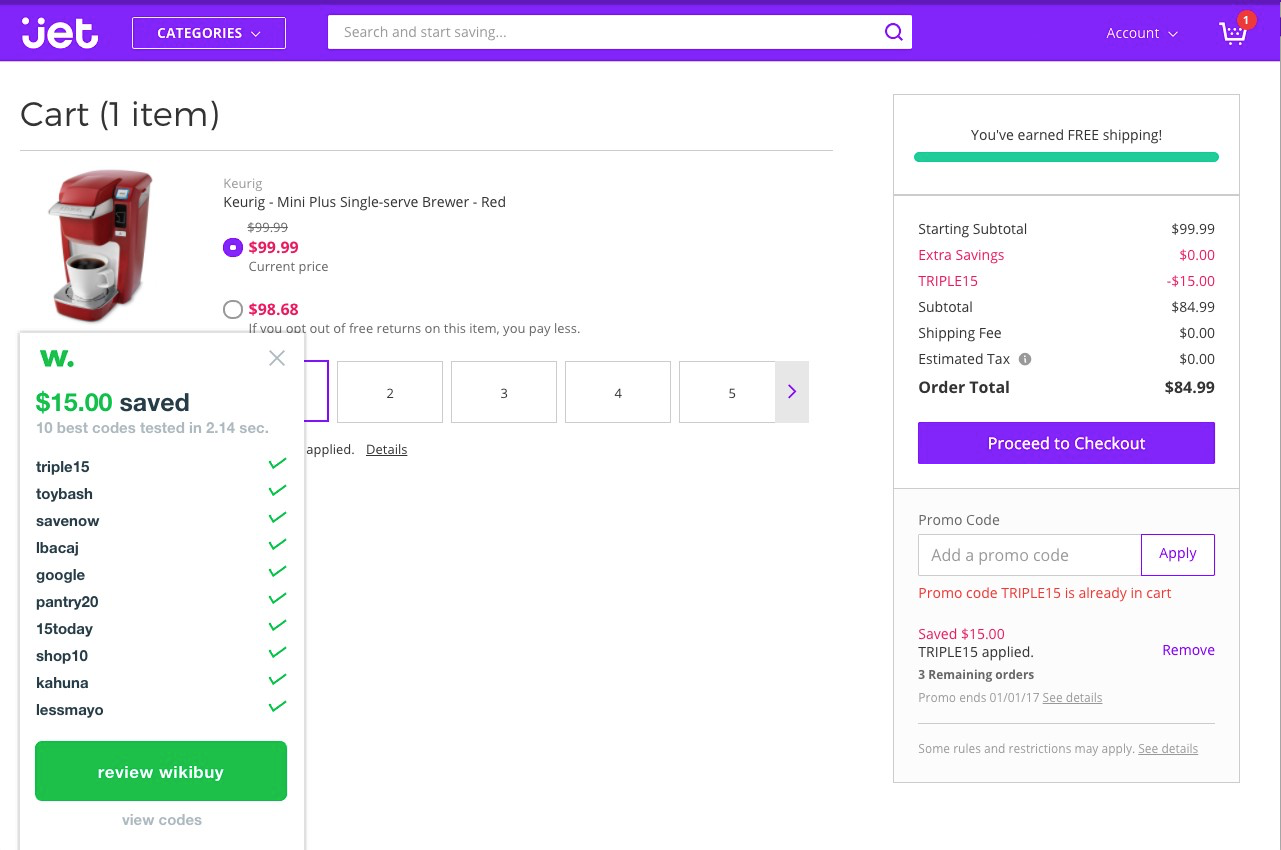Click Proceed to Checkout button

click(1066, 443)
